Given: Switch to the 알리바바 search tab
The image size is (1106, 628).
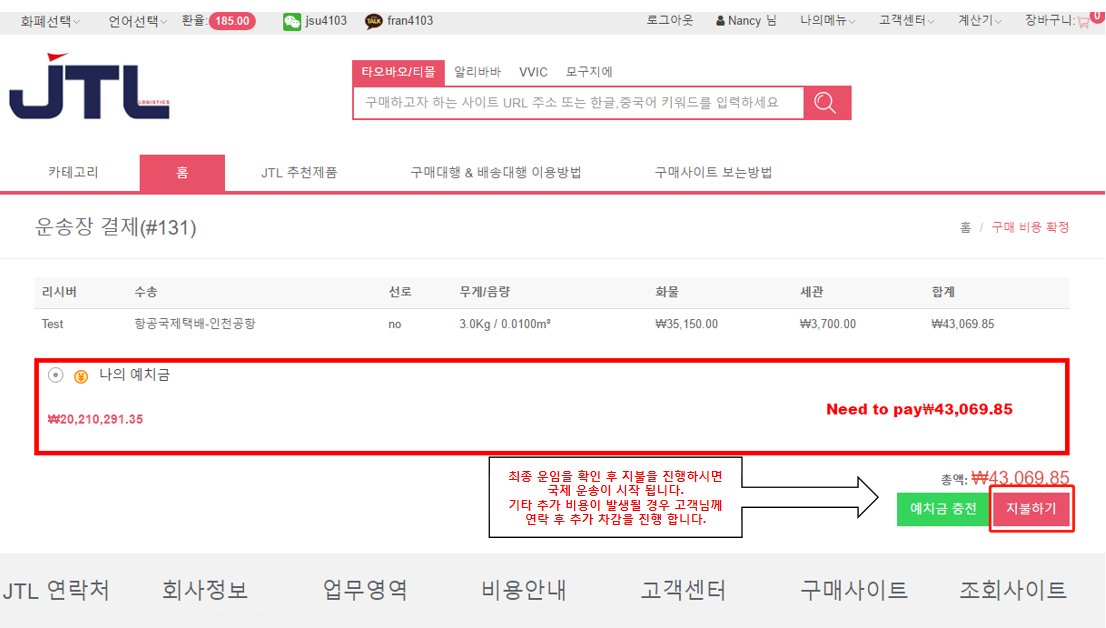Looking at the screenshot, I should point(476,72).
